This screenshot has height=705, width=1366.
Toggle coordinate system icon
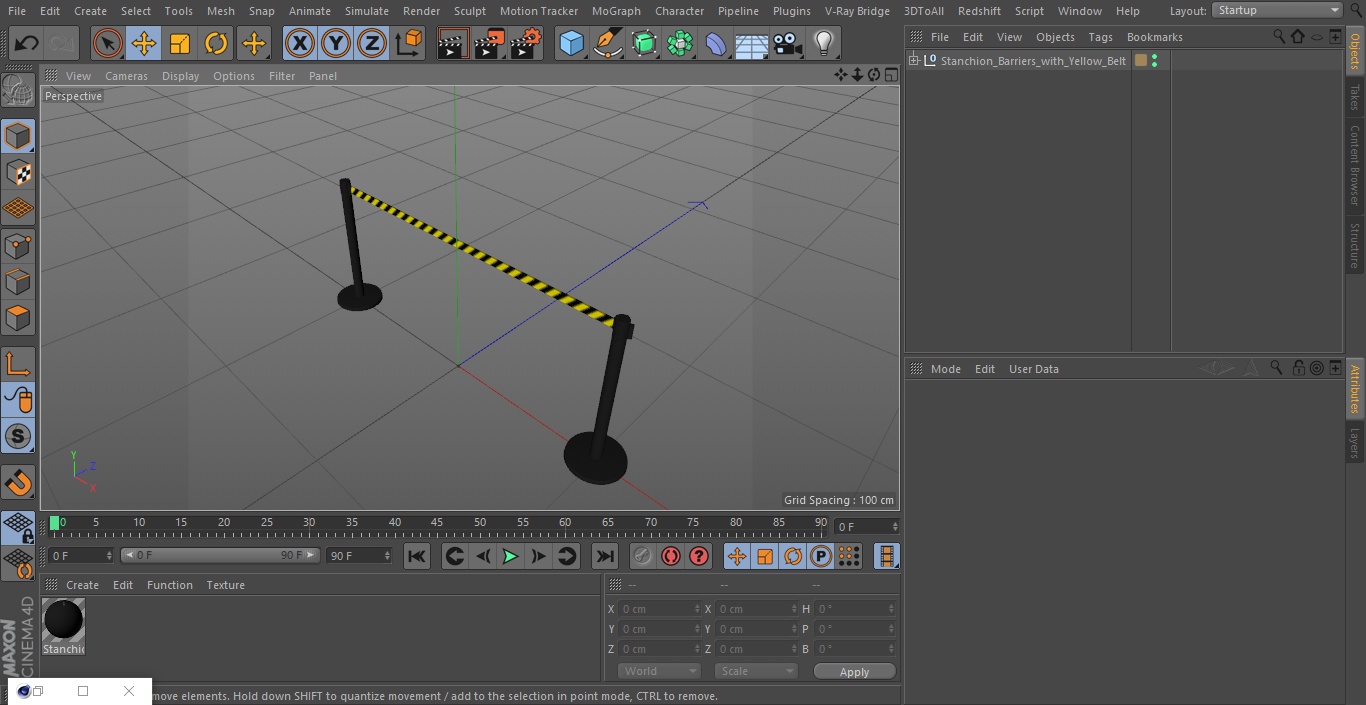point(409,44)
